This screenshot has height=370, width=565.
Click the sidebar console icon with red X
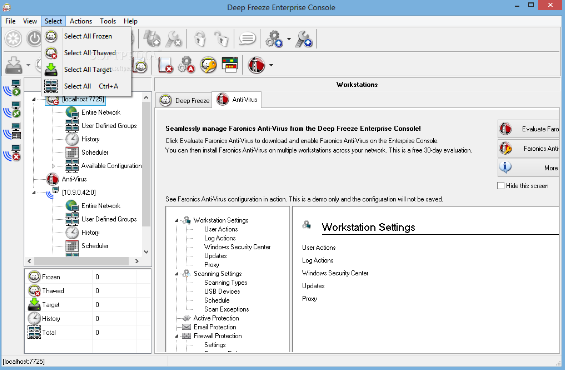coord(12,153)
